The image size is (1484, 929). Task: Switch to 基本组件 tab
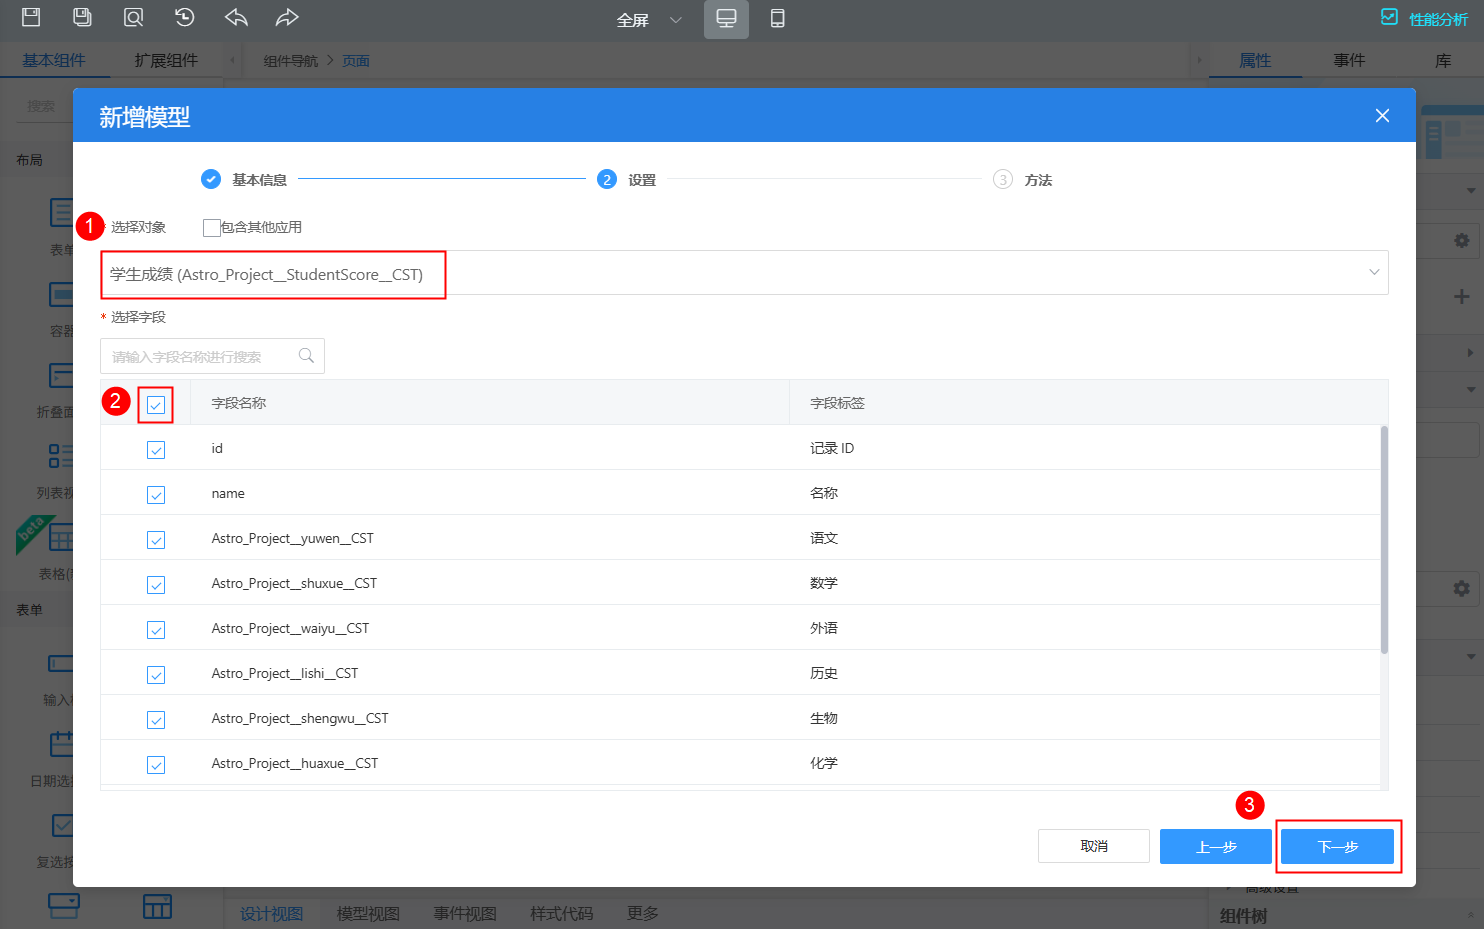pos(54,60)
